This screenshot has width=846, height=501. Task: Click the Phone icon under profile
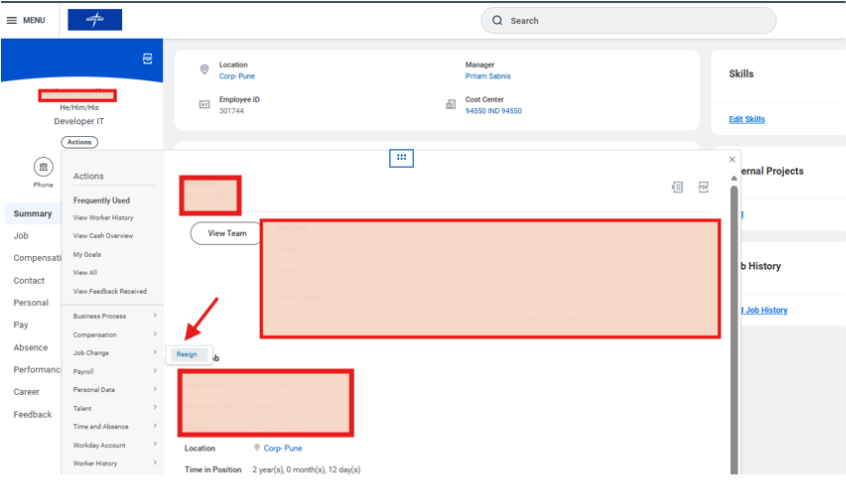(x=43, y=167)
